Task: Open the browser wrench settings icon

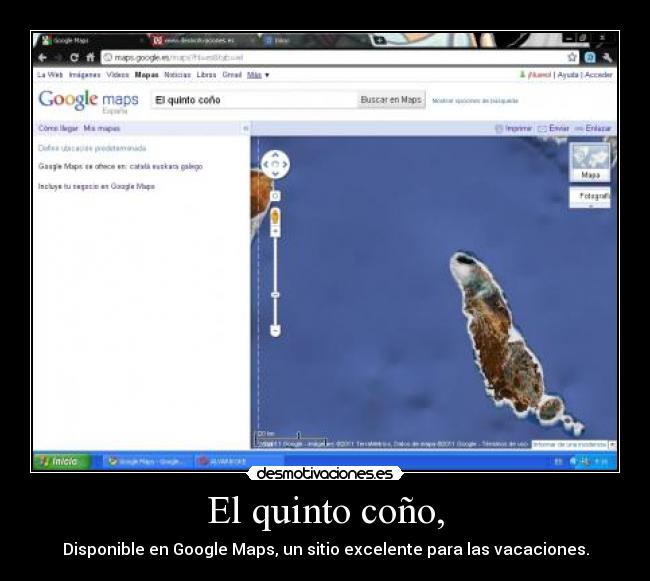Action: [x=607, y=58]
